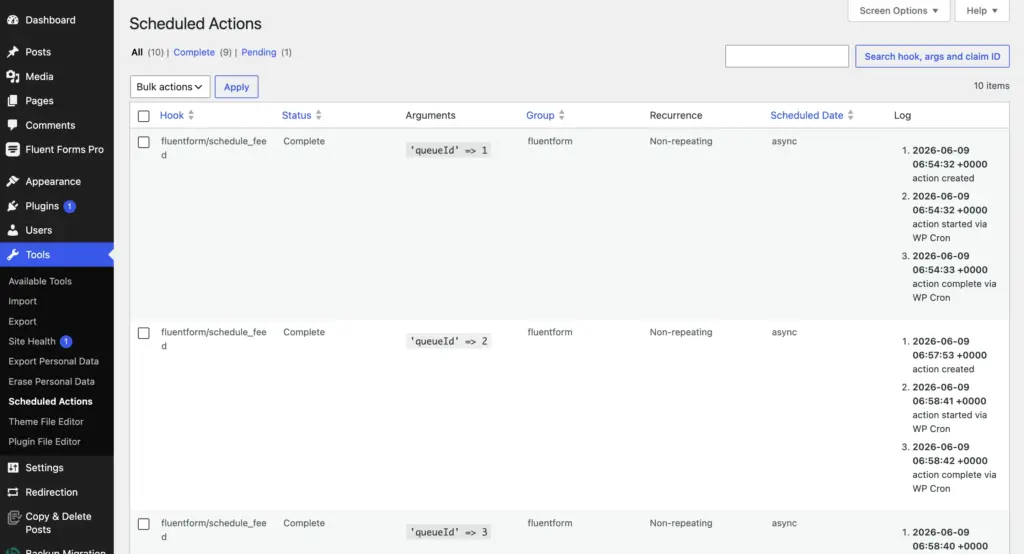Check the row with queueId 1

(x=144, y=142)
